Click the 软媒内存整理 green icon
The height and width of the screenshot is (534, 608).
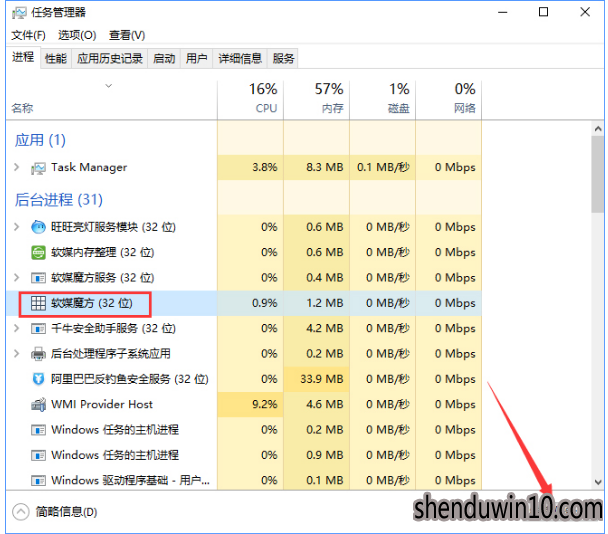tap(38, 252)
